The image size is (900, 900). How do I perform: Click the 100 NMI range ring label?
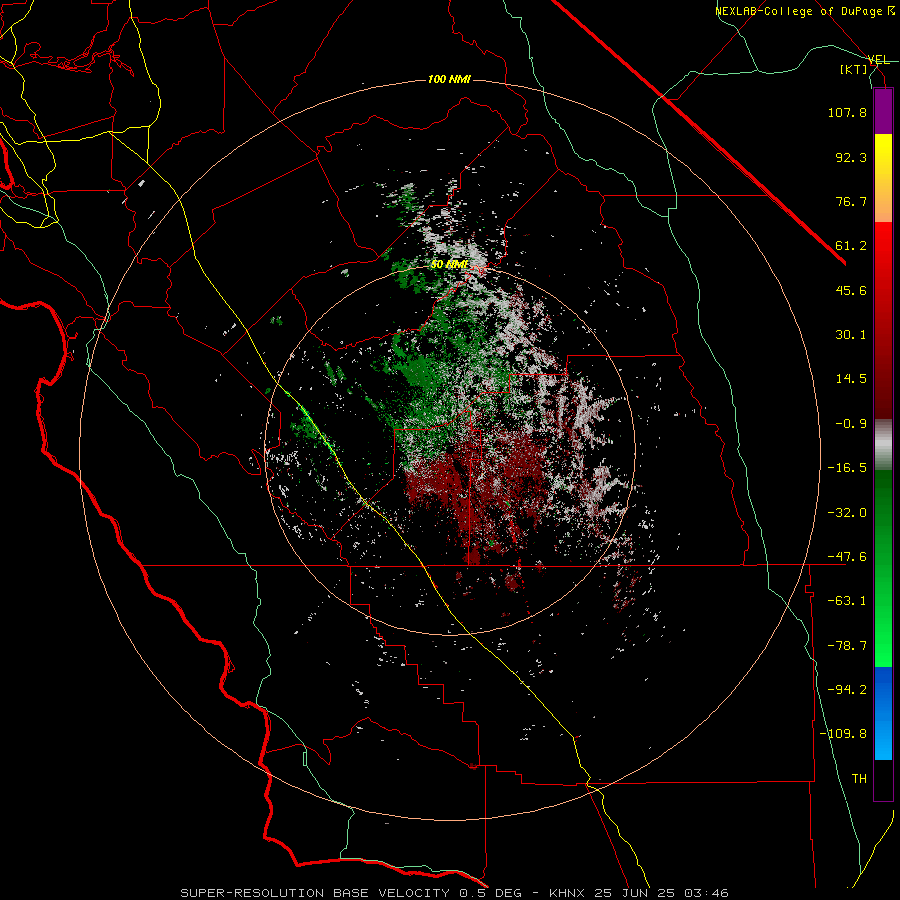pos(449,79)
